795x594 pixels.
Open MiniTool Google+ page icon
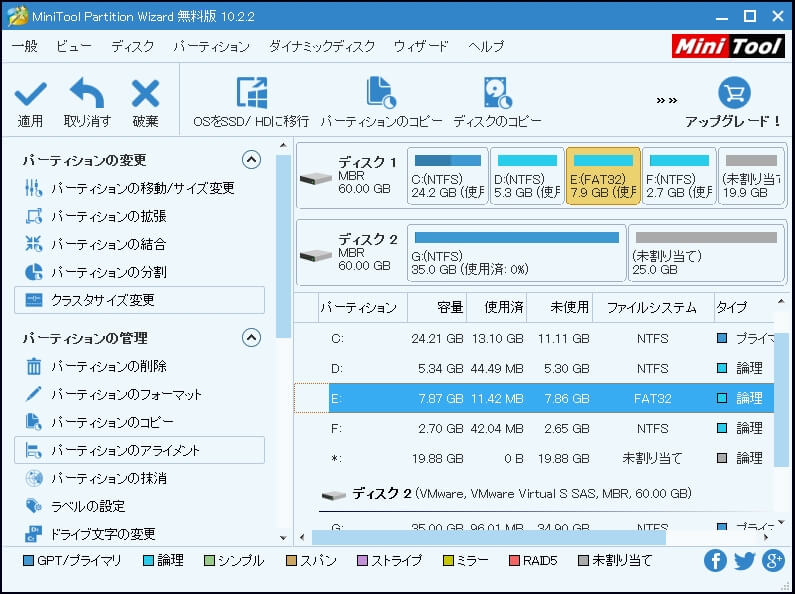tap(774, 561)
